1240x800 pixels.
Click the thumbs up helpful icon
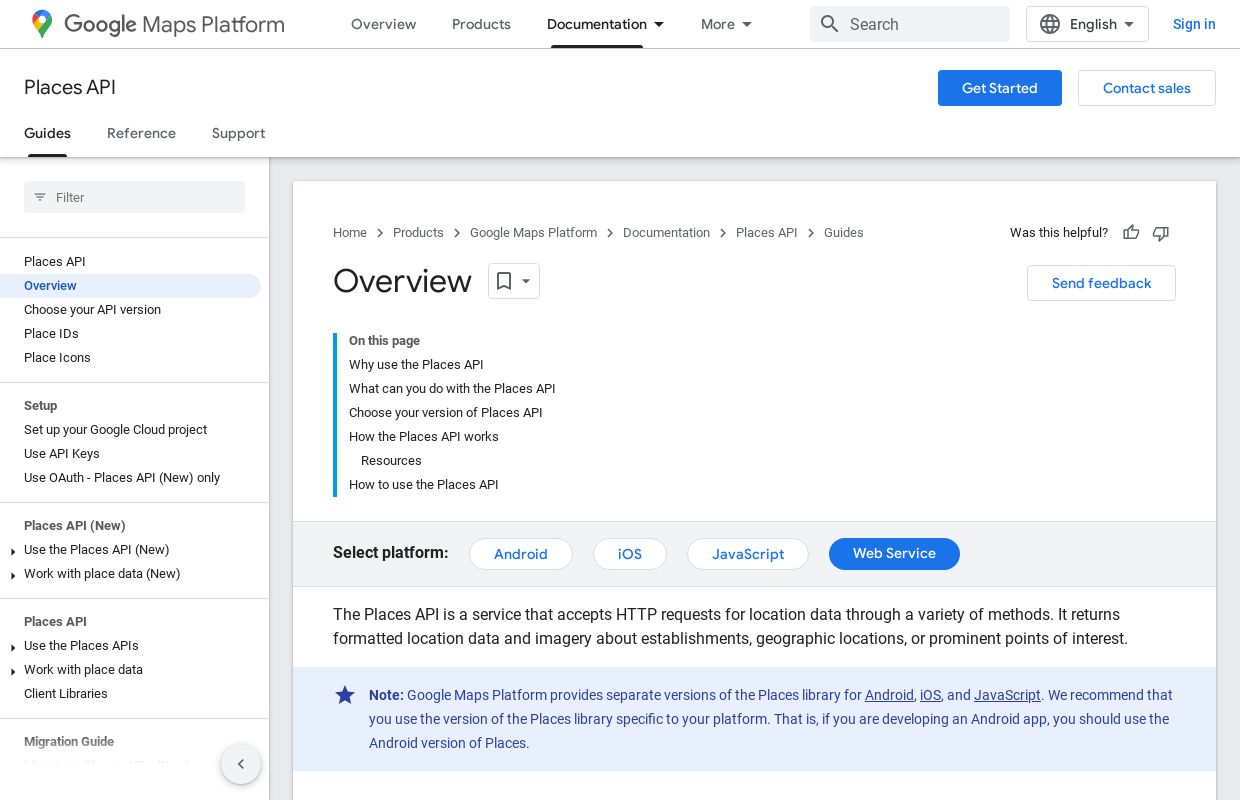pyautogui.click(x=1131, y=233)
